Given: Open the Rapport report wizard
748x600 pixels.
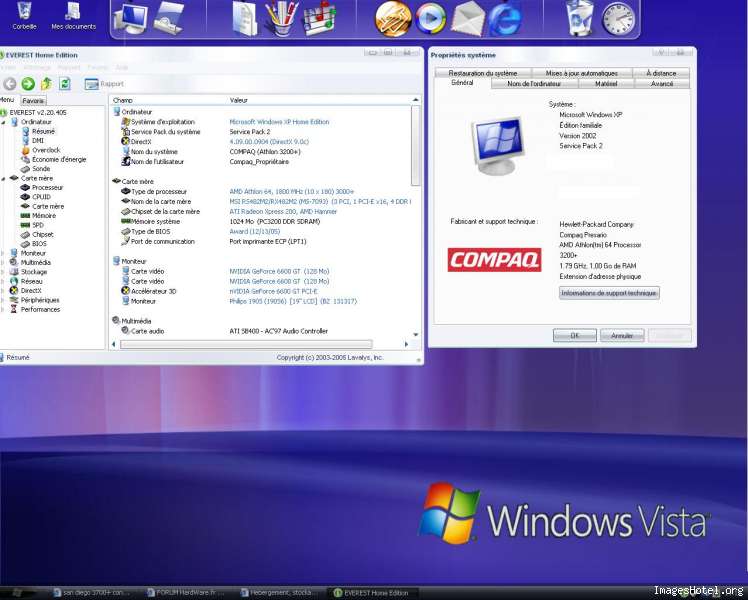Looking at the screenshot, I should tap(106, 84).
